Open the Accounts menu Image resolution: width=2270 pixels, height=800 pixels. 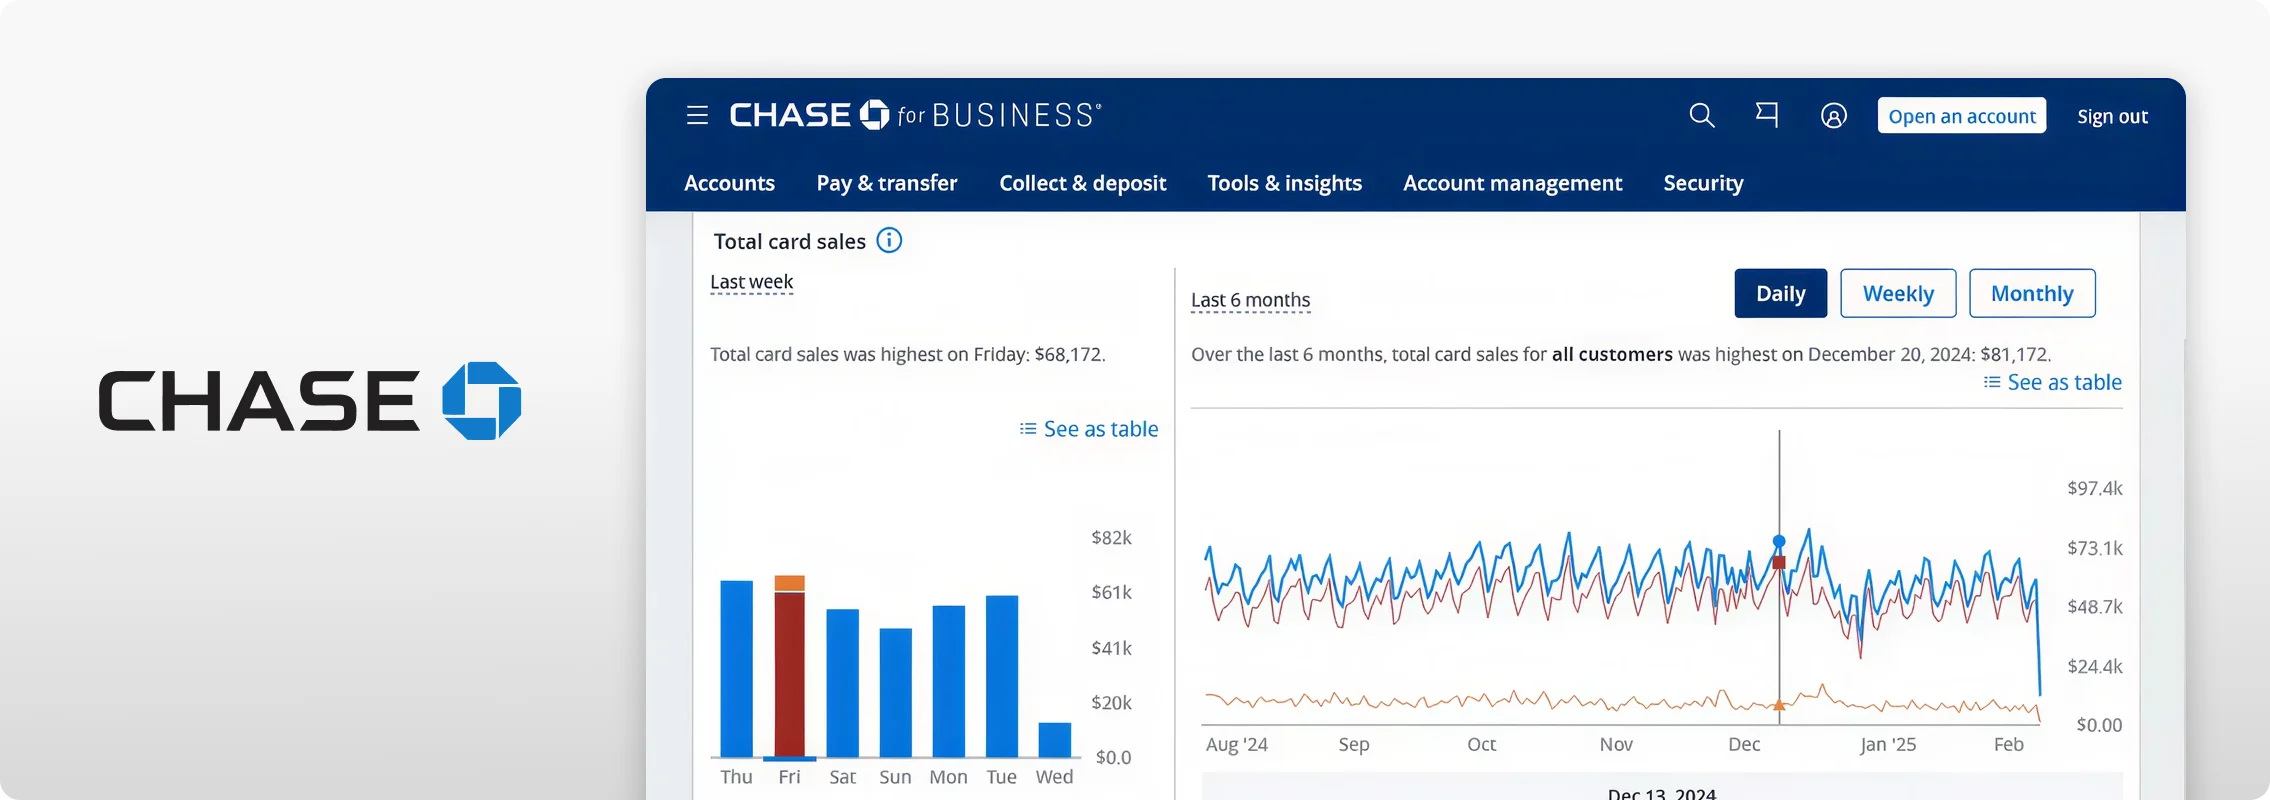tap(729, 183)
